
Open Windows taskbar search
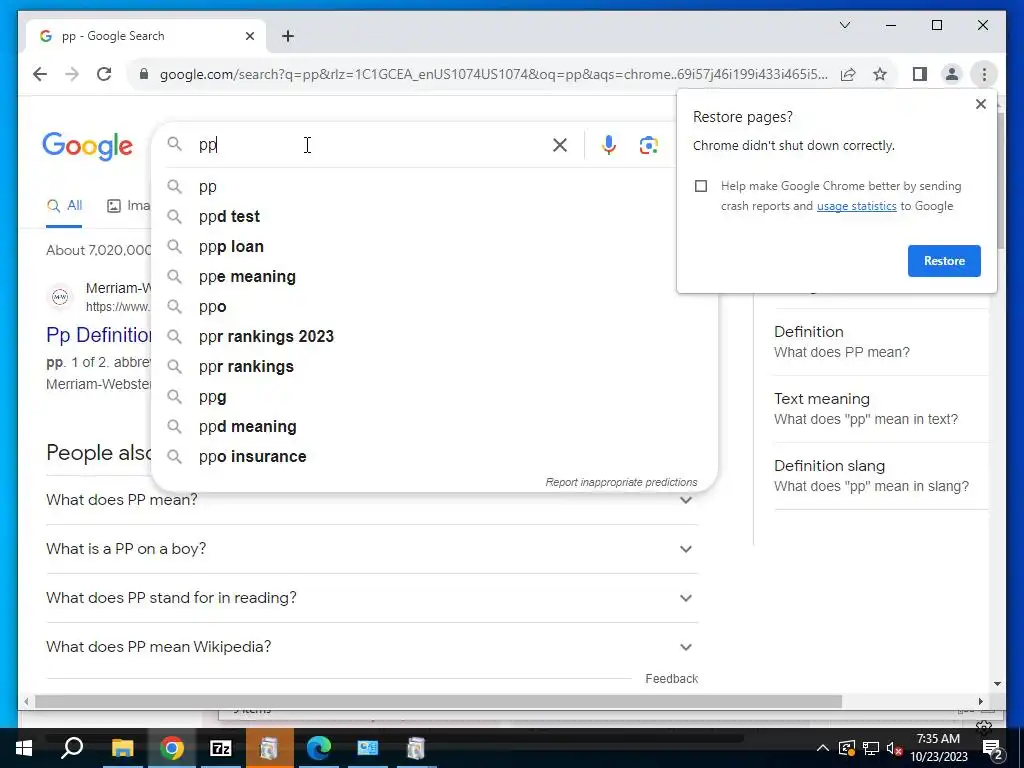(72, 748)
